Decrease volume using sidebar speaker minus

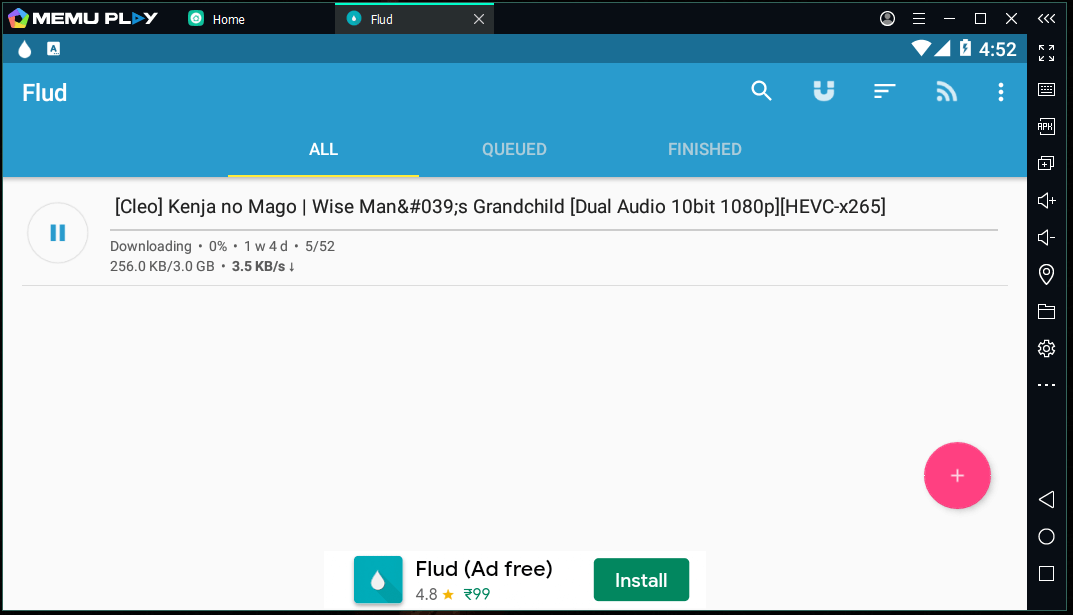coord(1046,237)
